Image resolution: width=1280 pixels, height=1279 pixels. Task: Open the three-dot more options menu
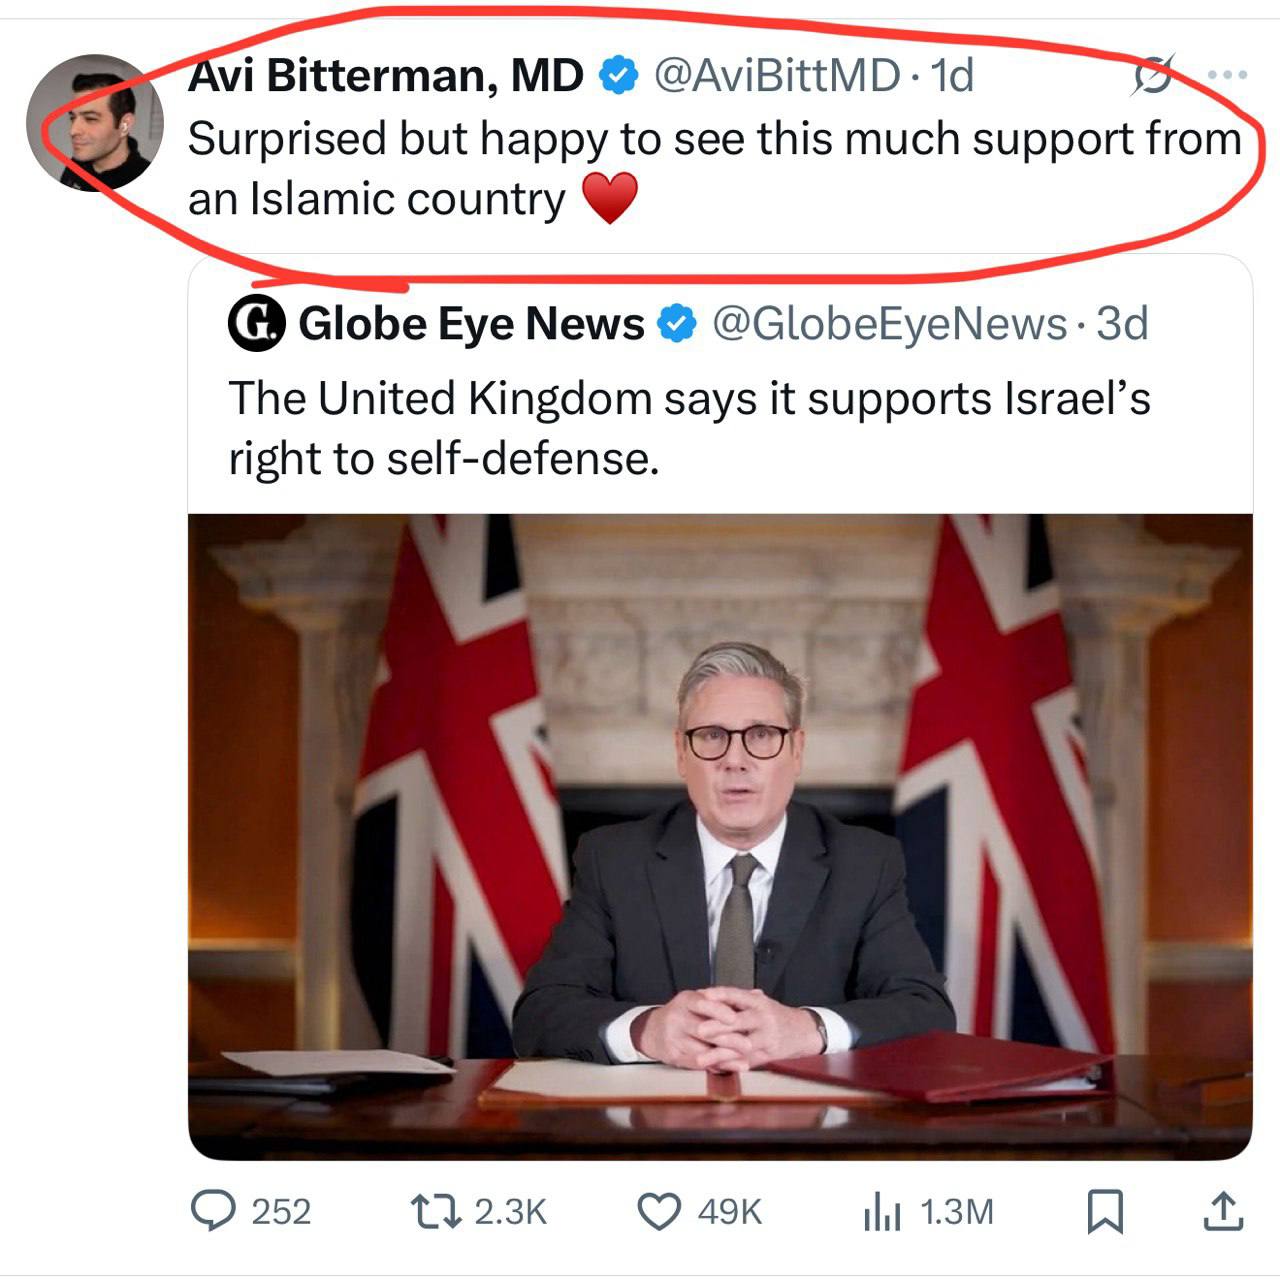click(1227, 74)
